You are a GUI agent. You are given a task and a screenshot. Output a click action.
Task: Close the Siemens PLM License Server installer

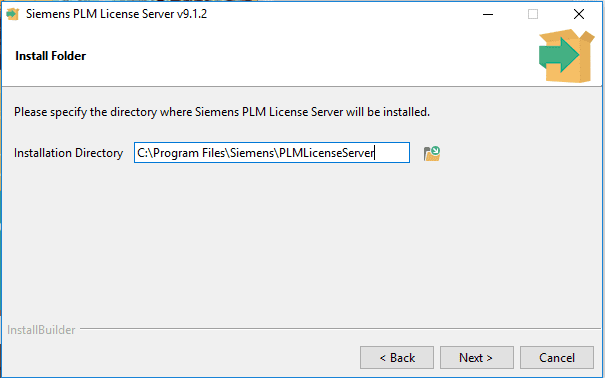coord(579,14)
